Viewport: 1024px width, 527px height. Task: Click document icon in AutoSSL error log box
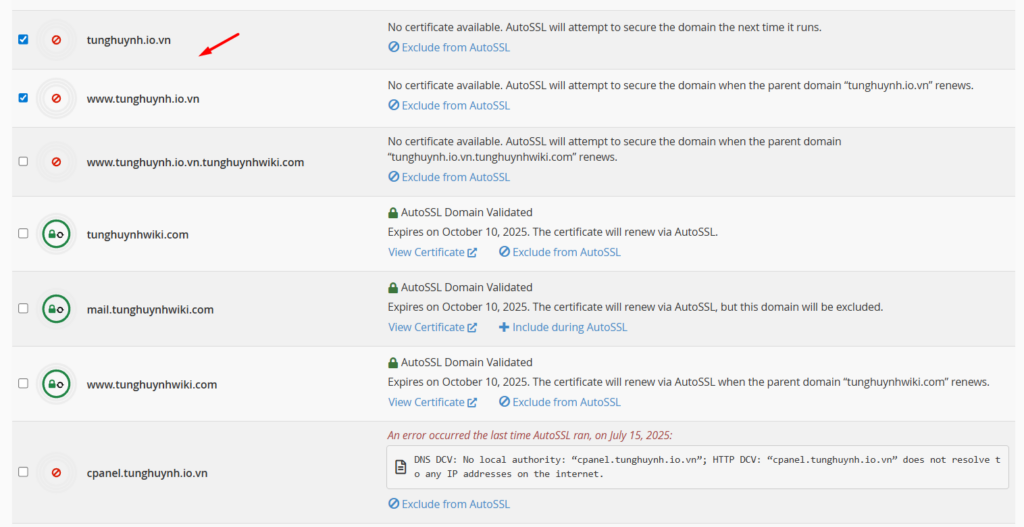400,467
